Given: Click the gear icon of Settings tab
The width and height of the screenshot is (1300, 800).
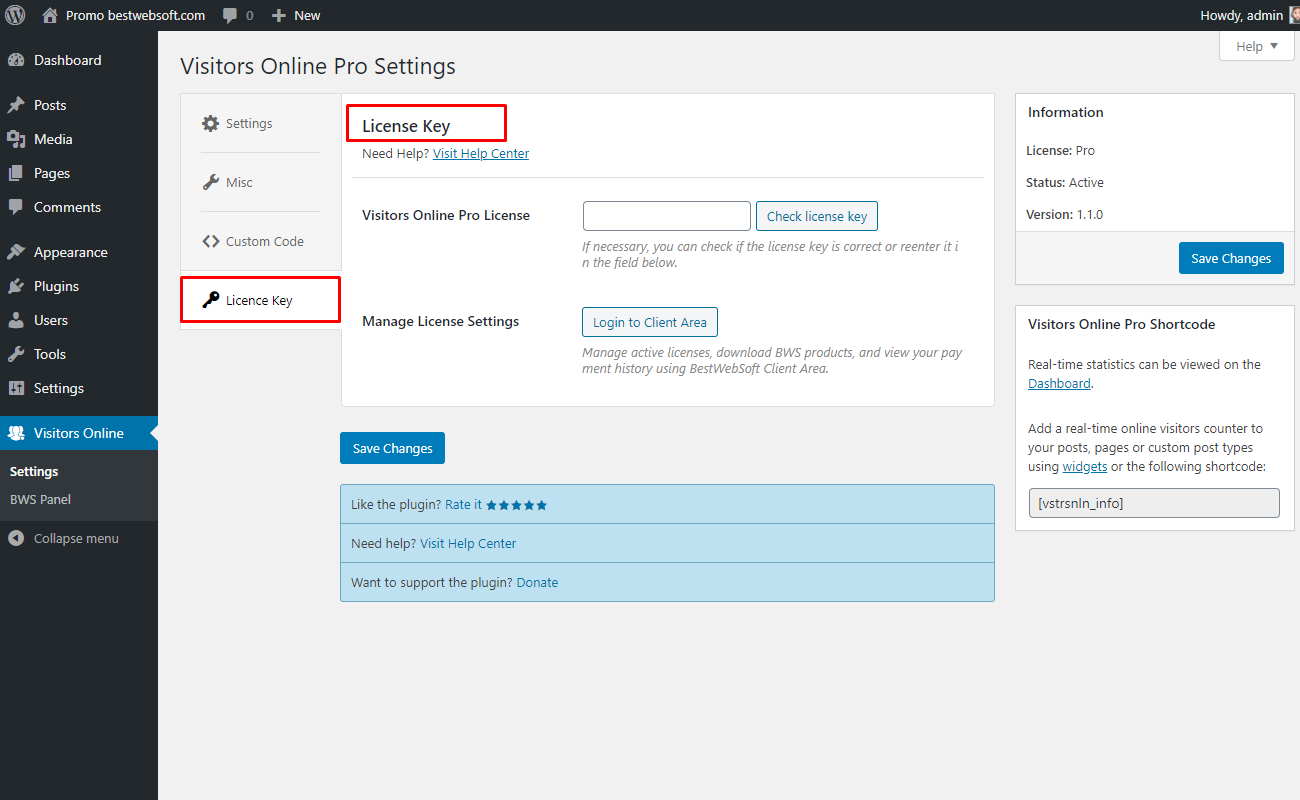Looking at the screenshot, I should click(210, 123).
